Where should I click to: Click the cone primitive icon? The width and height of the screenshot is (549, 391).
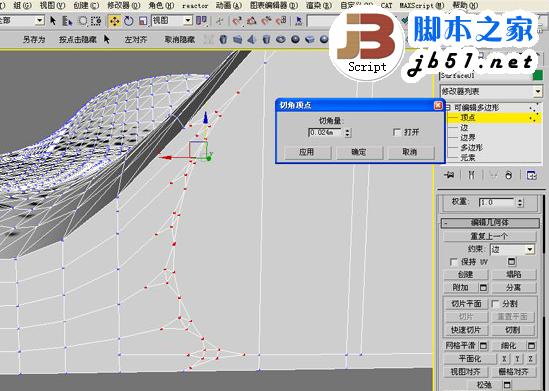pyautogui.click(x=252, y=39)
